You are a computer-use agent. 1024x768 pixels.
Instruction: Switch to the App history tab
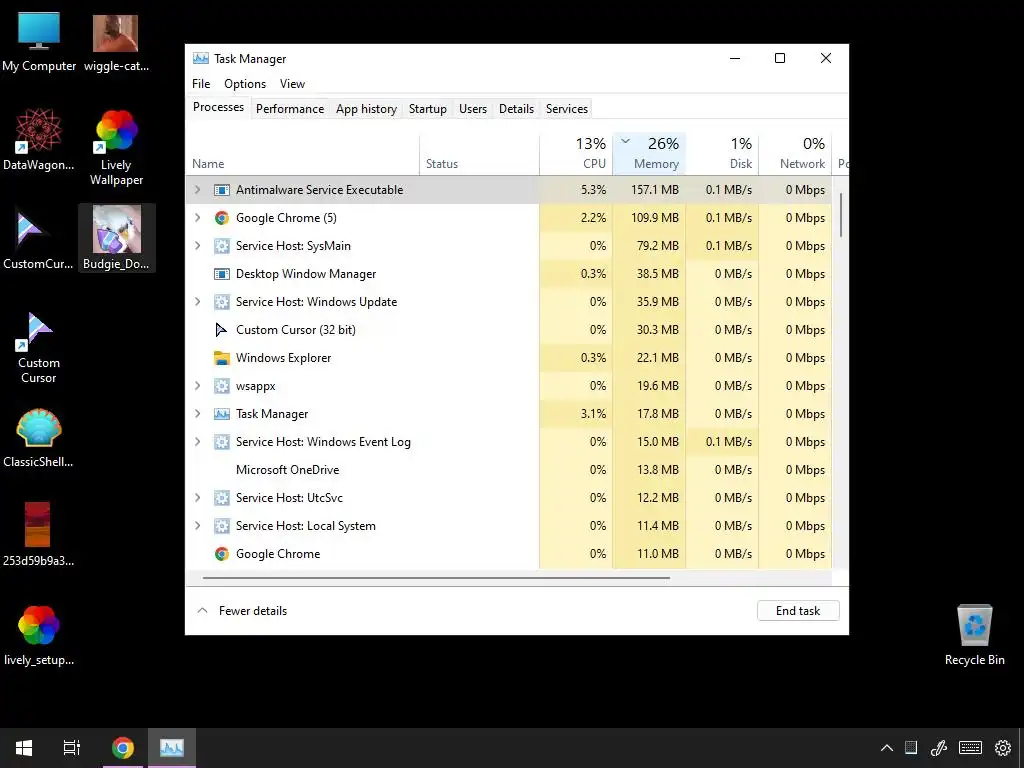[x=366, y=109]
